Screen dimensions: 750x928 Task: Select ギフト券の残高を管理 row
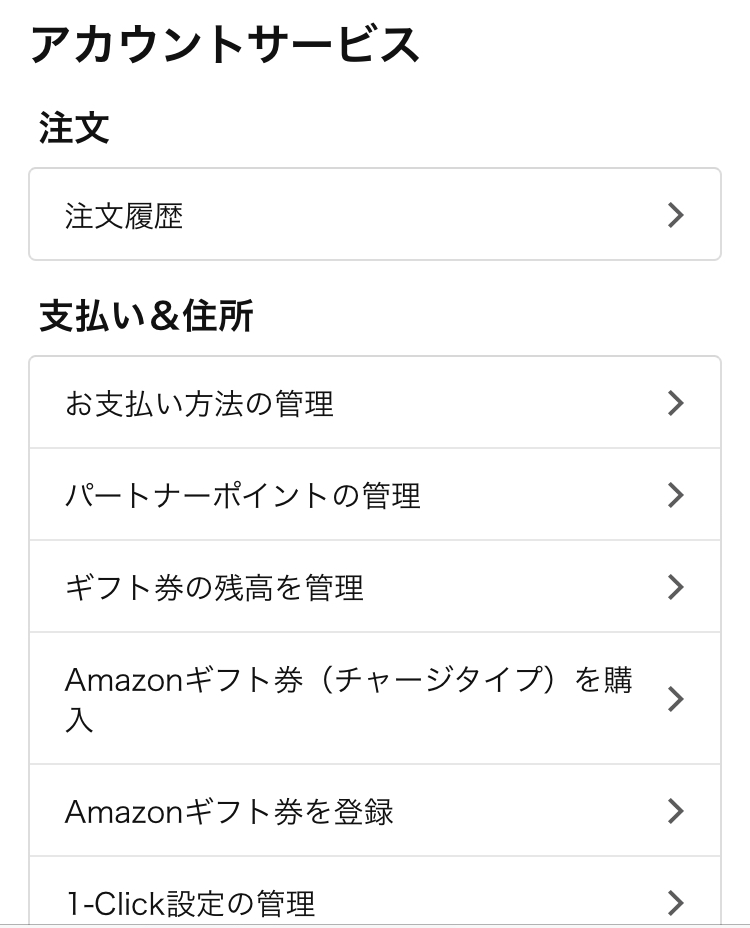coord(375,586)
